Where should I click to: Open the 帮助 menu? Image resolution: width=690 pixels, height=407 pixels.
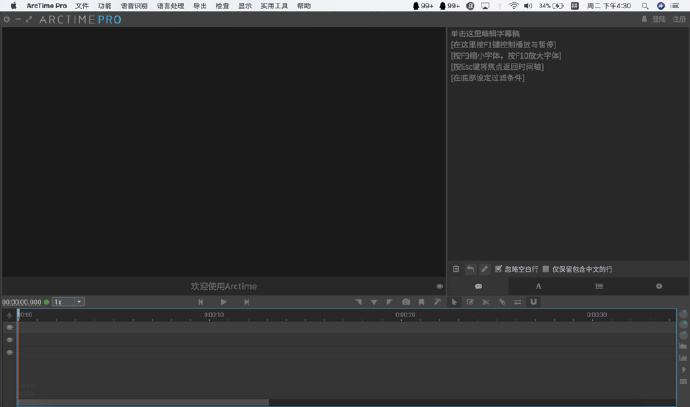pyautogui.click(x=304, y=6)
